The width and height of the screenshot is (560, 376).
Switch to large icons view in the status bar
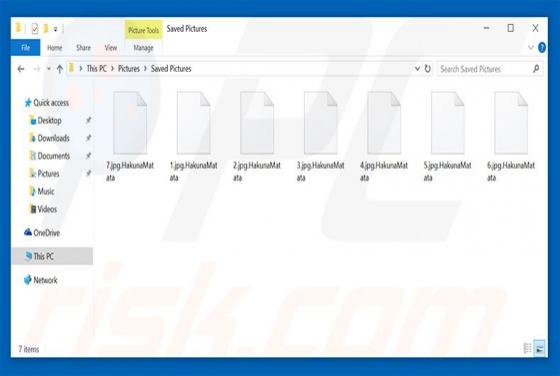coord(540,348)
